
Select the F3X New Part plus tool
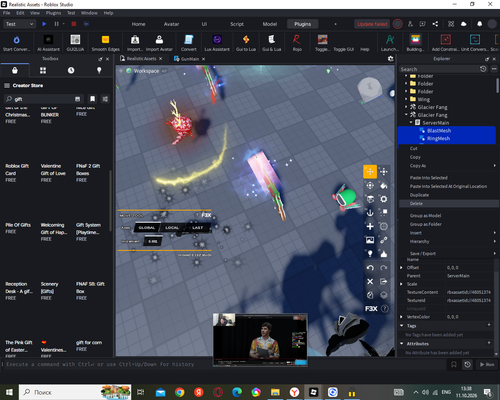click(x=370, y=227)
